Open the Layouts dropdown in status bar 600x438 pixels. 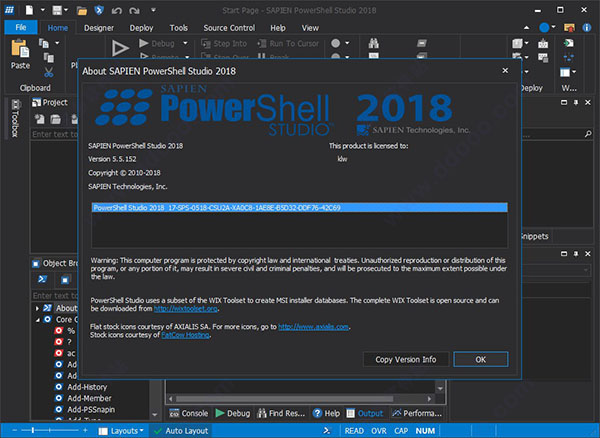point(121,431)
